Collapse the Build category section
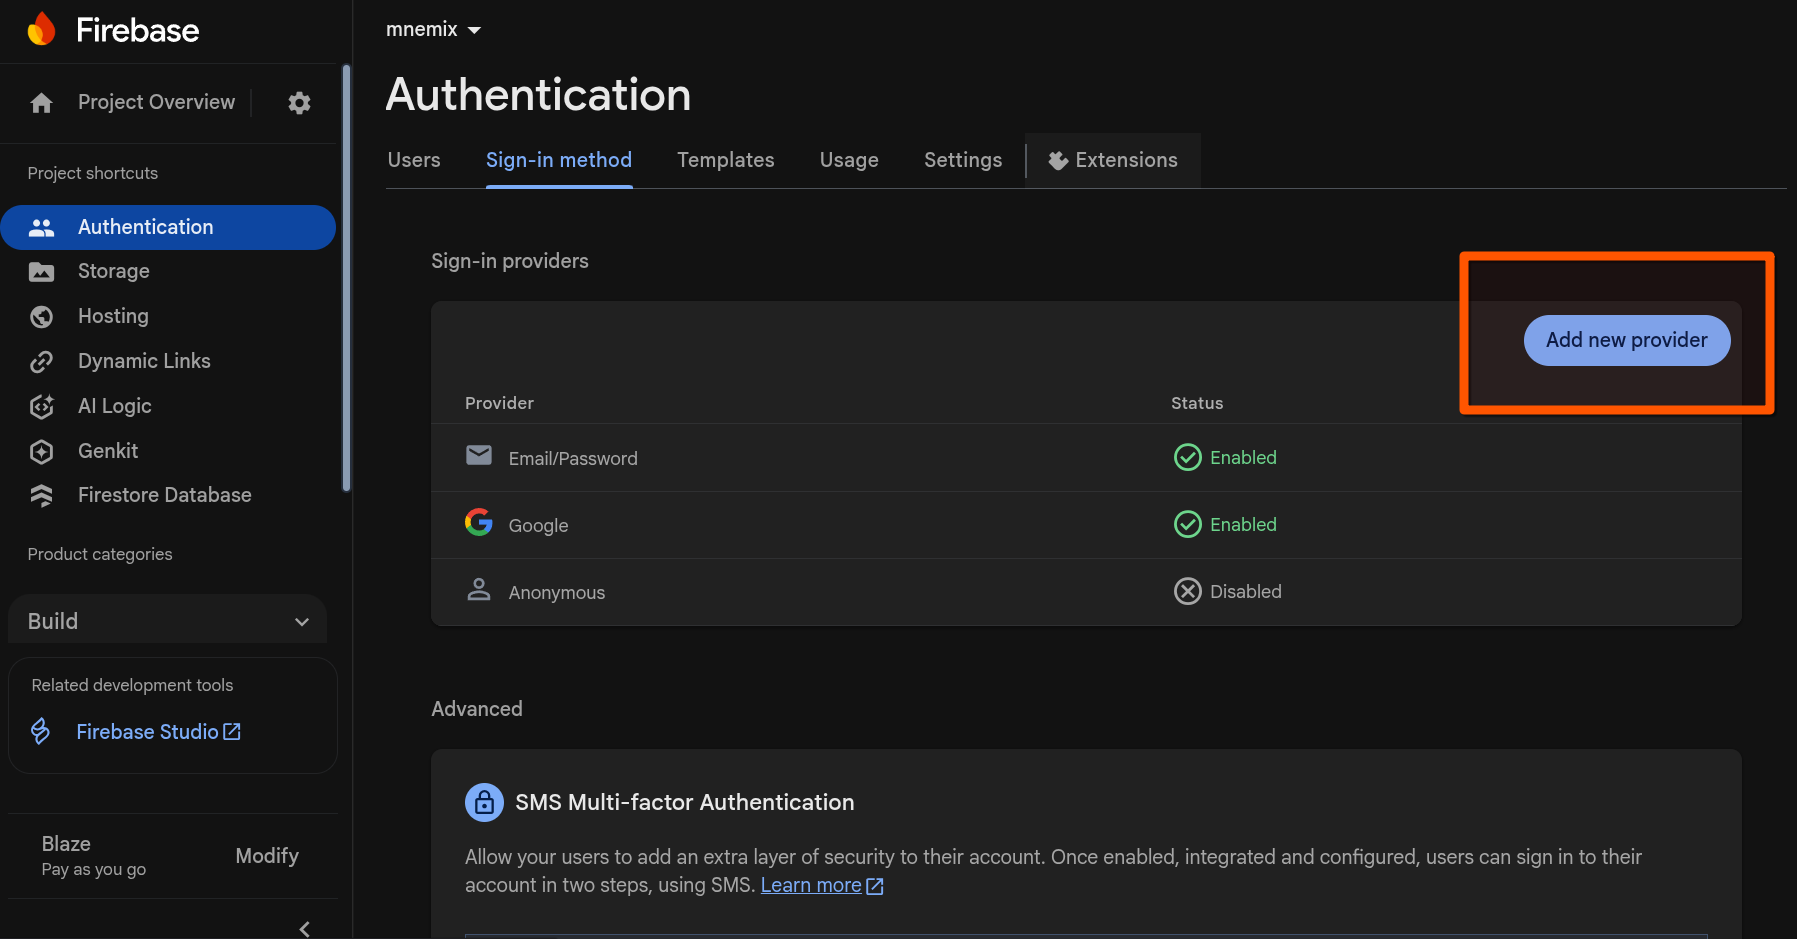The height and width of the screenshot is (939, 1797). 302,621
